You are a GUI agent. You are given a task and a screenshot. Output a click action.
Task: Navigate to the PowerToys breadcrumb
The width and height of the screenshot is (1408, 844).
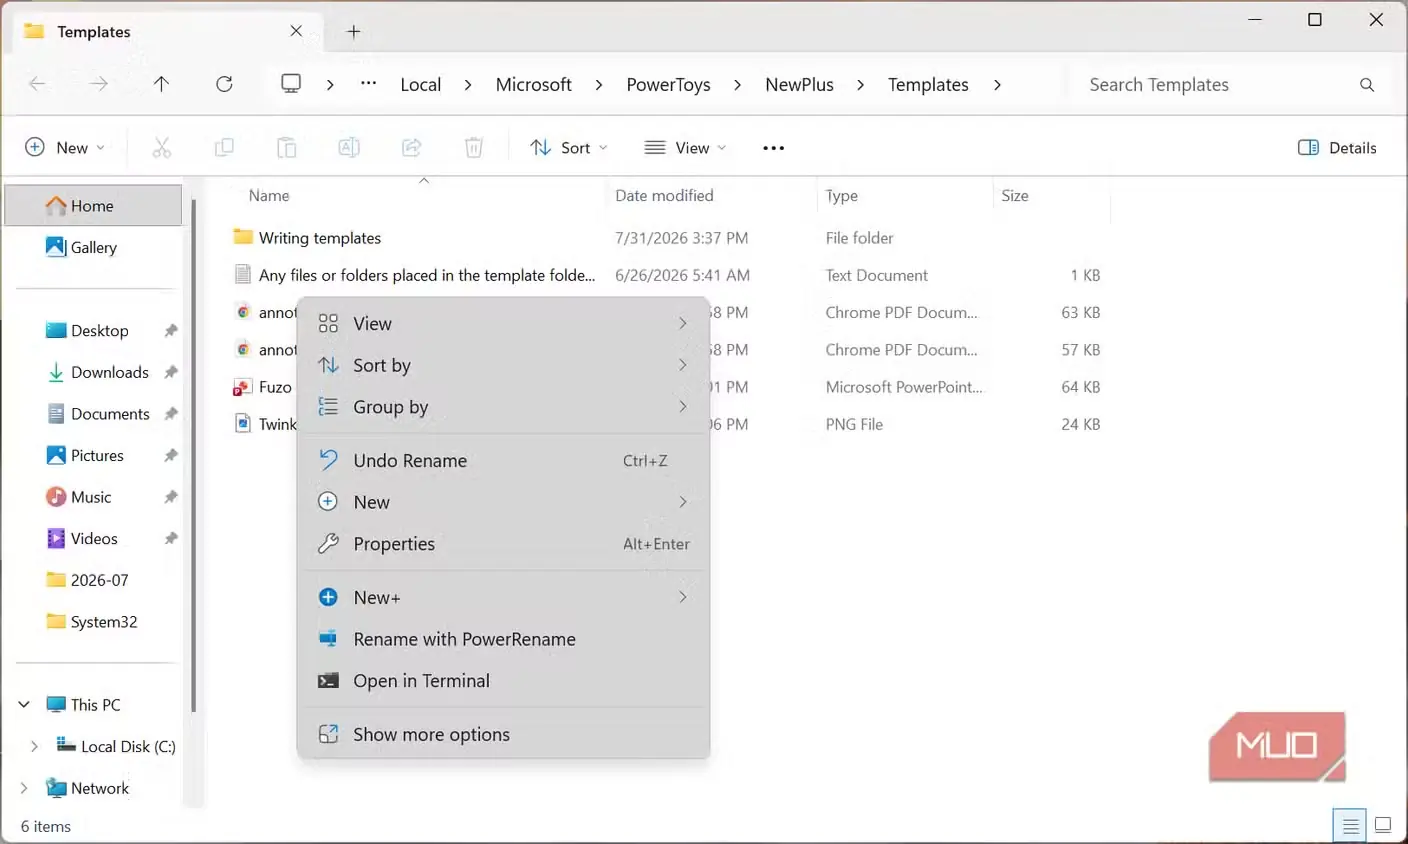click(668, 85)
